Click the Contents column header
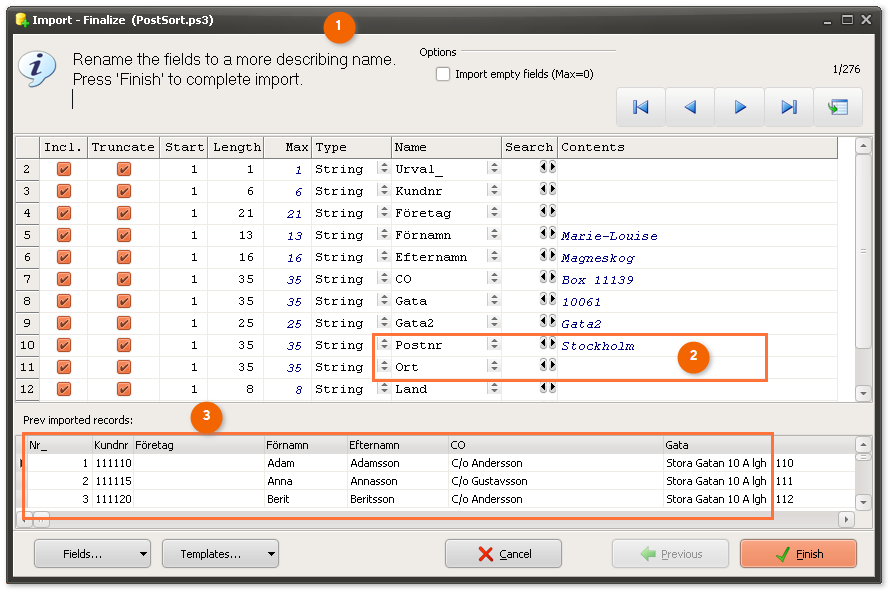This screenshot has width=892, height=594. pos(697,147)
